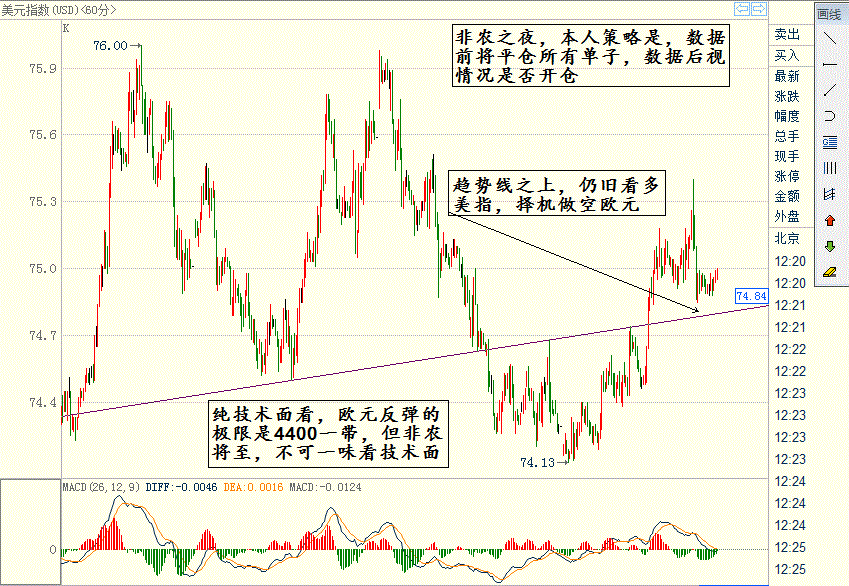849x586 pixels.
Task: Click the 75.6 price axis label
Action: 43,134
